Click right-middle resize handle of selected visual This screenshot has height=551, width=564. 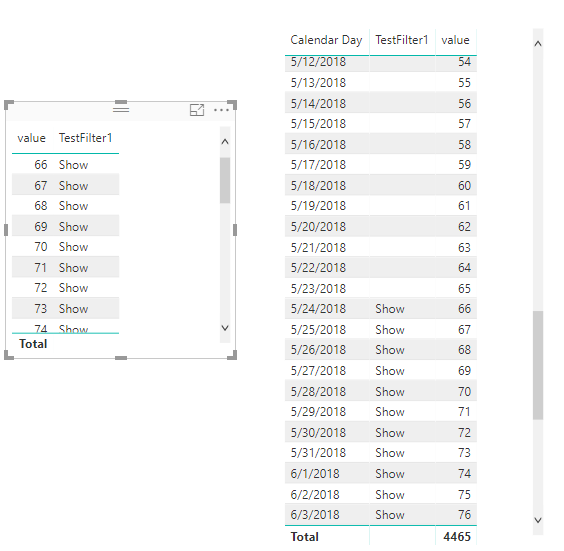(235, 230)
